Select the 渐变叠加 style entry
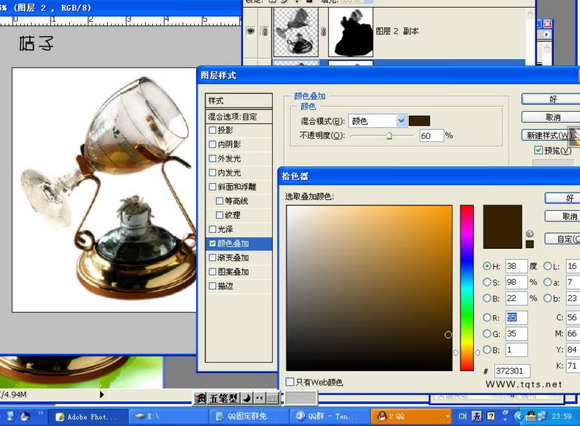The height and width of the screenshot is (426, 580). (239, 257)
